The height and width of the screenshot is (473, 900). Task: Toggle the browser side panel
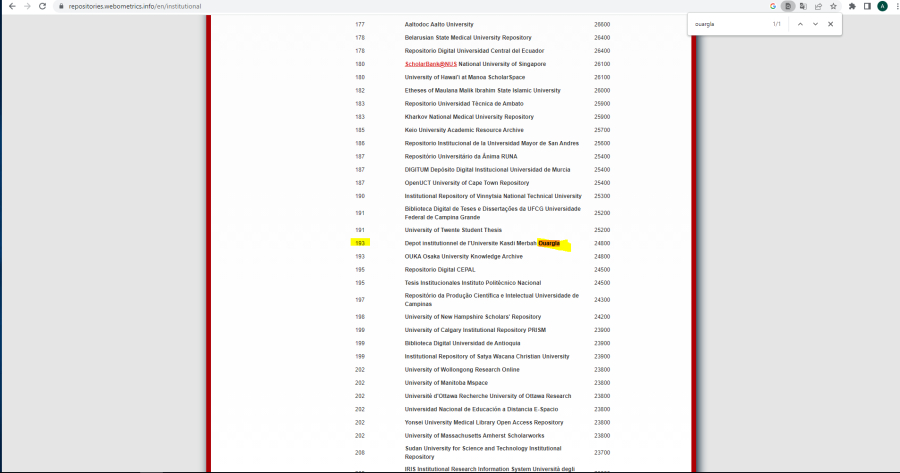[866, 6]
